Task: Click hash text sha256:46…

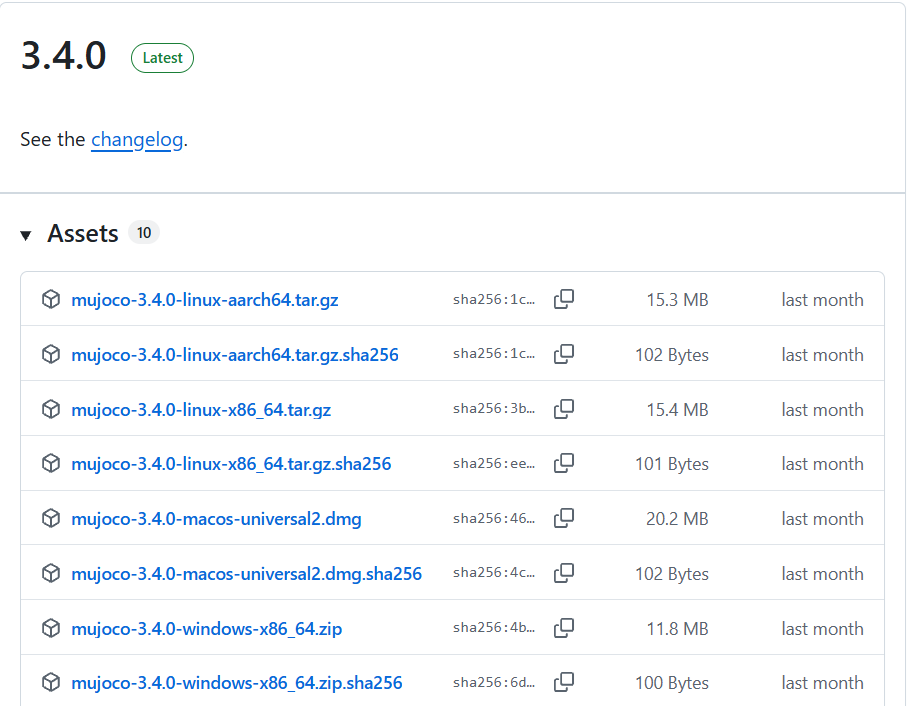Action: click(494, 518)
